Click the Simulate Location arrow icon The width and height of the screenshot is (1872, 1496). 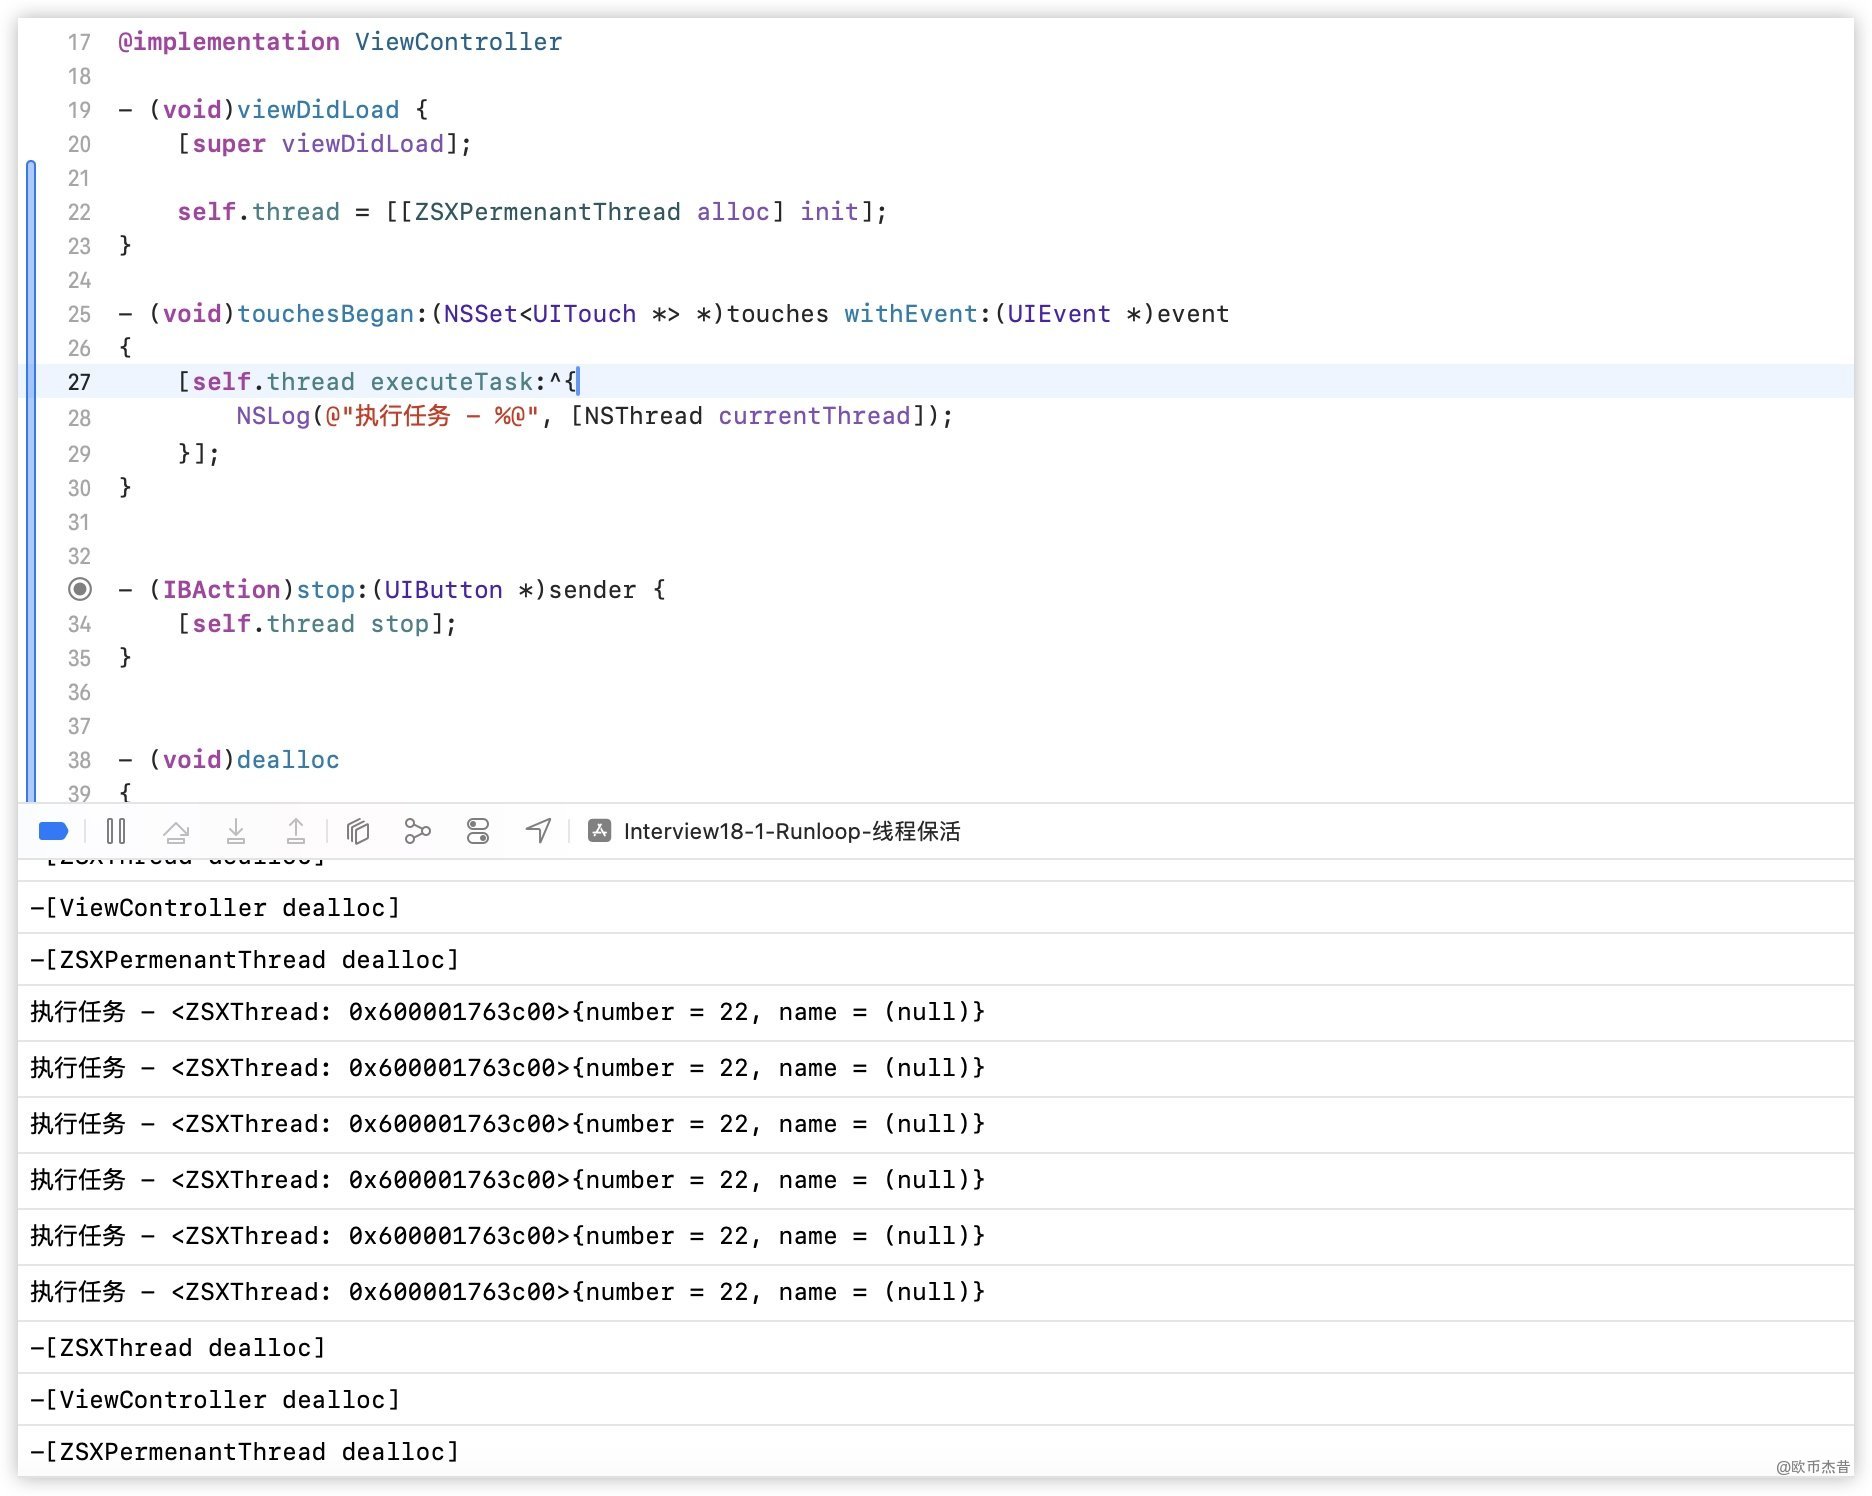coord(538,831)
